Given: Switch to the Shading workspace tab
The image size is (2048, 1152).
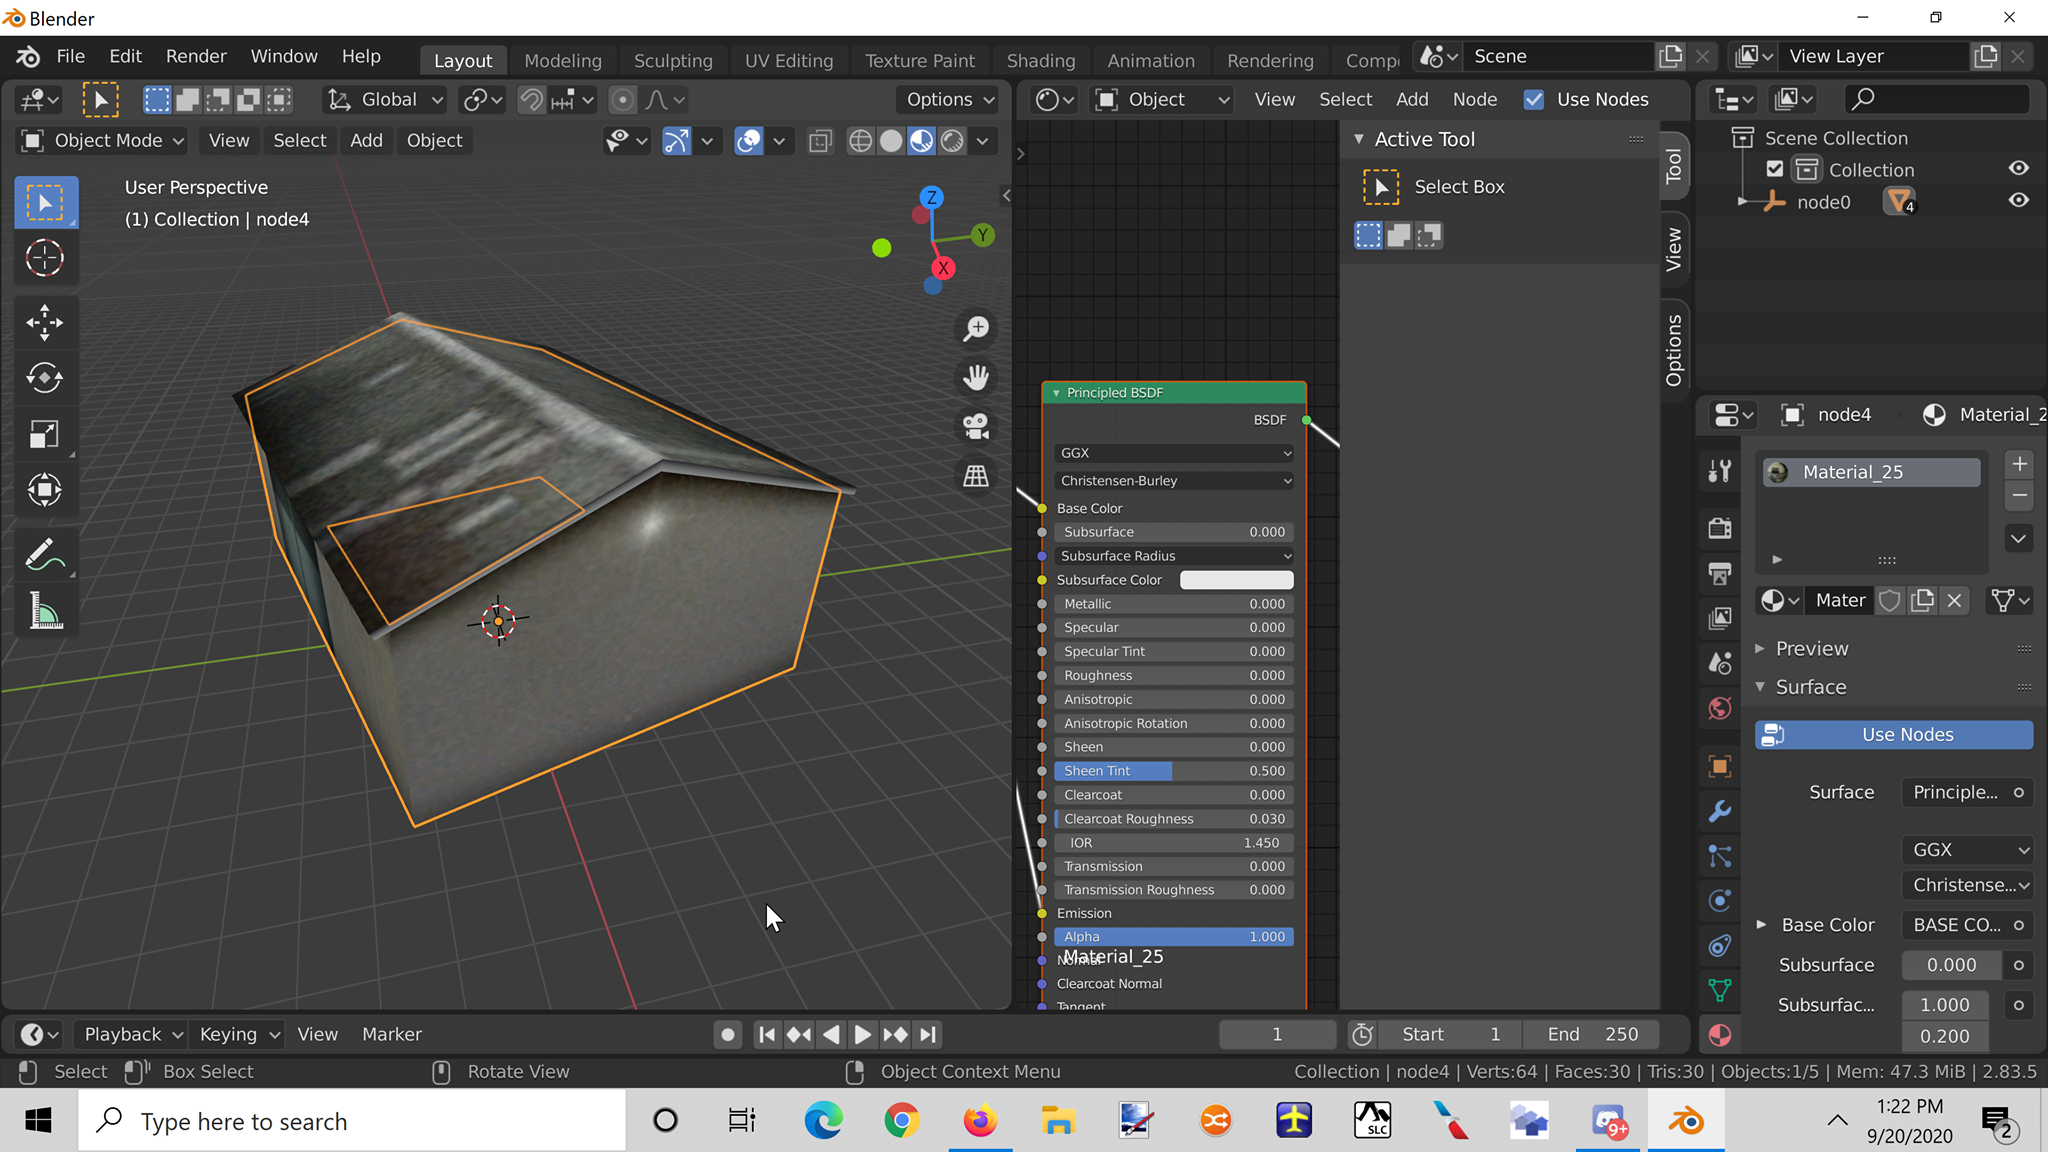Looking at the screenshot, I should [1041, 60].
